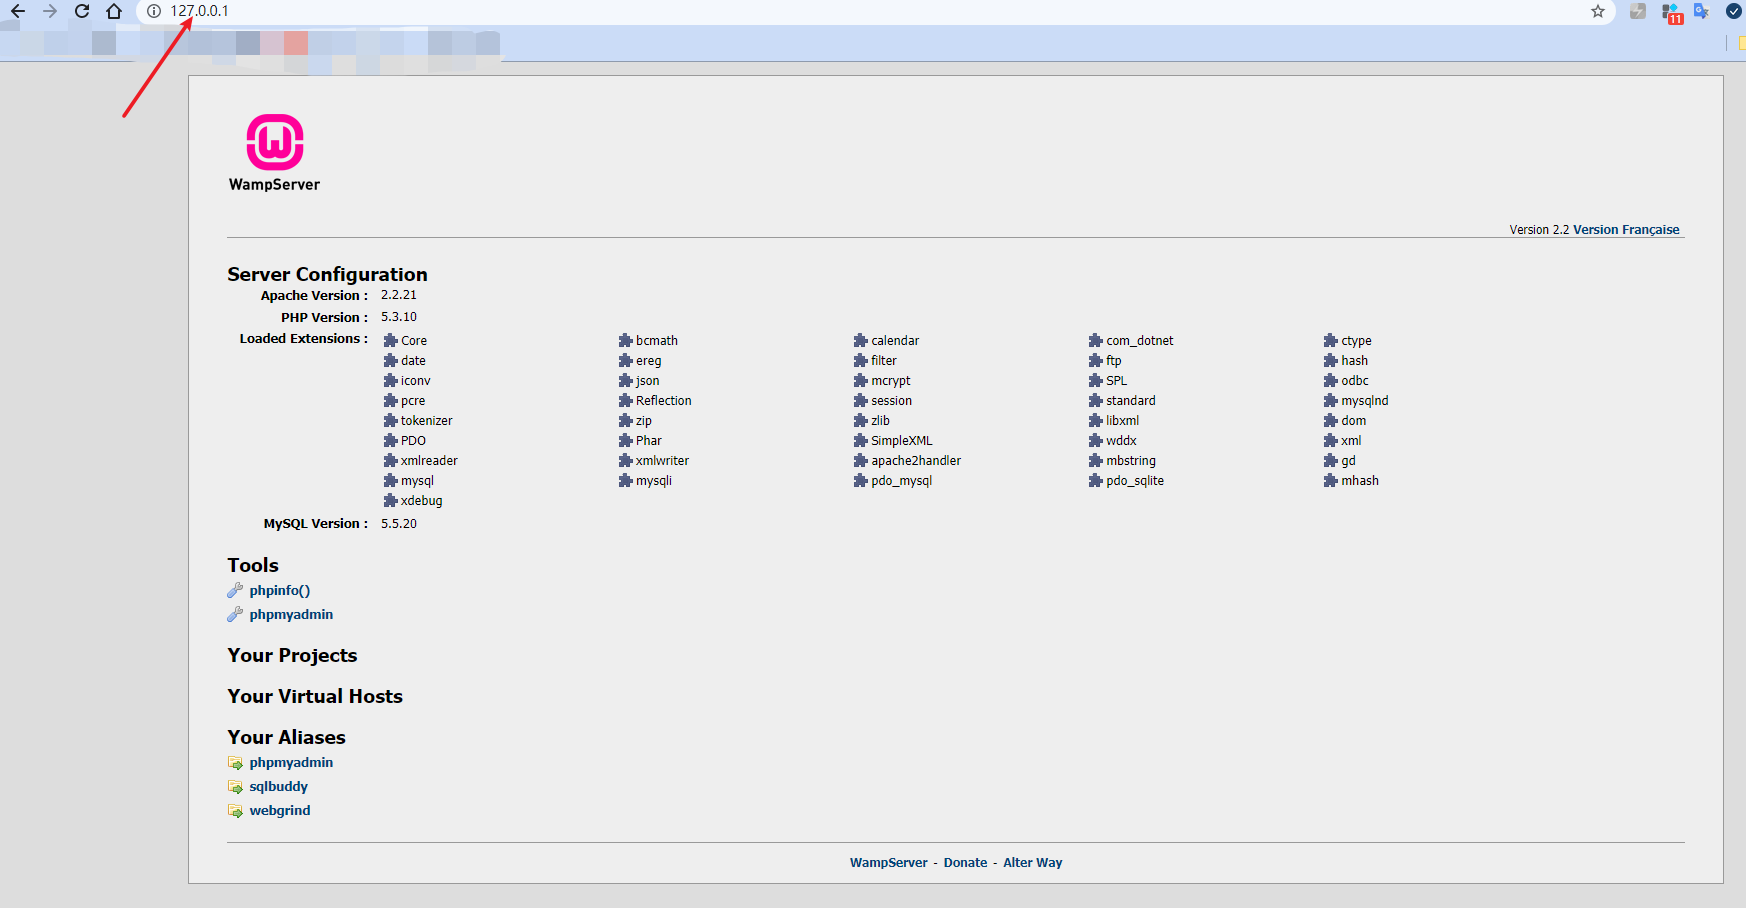The height and width of the screenshot is (908, 1746).
Task: Open the dark blue checkmark extension icon
Action: [1734, 11]
